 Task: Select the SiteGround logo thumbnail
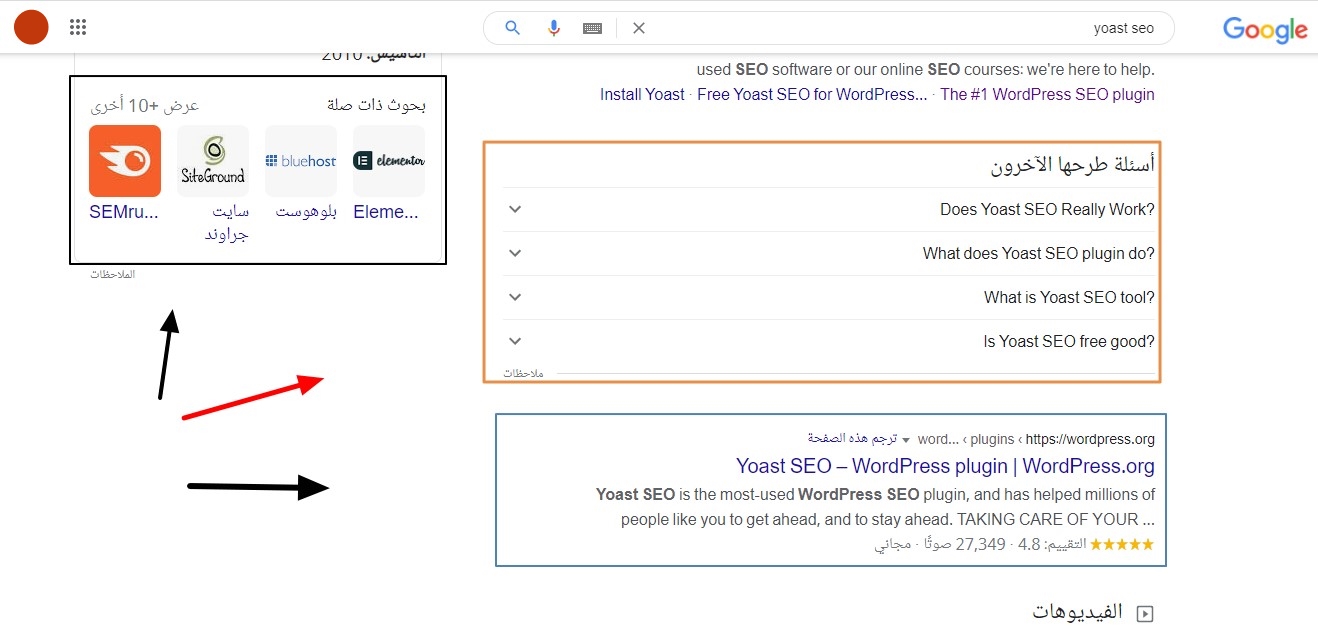click(213, 161)
